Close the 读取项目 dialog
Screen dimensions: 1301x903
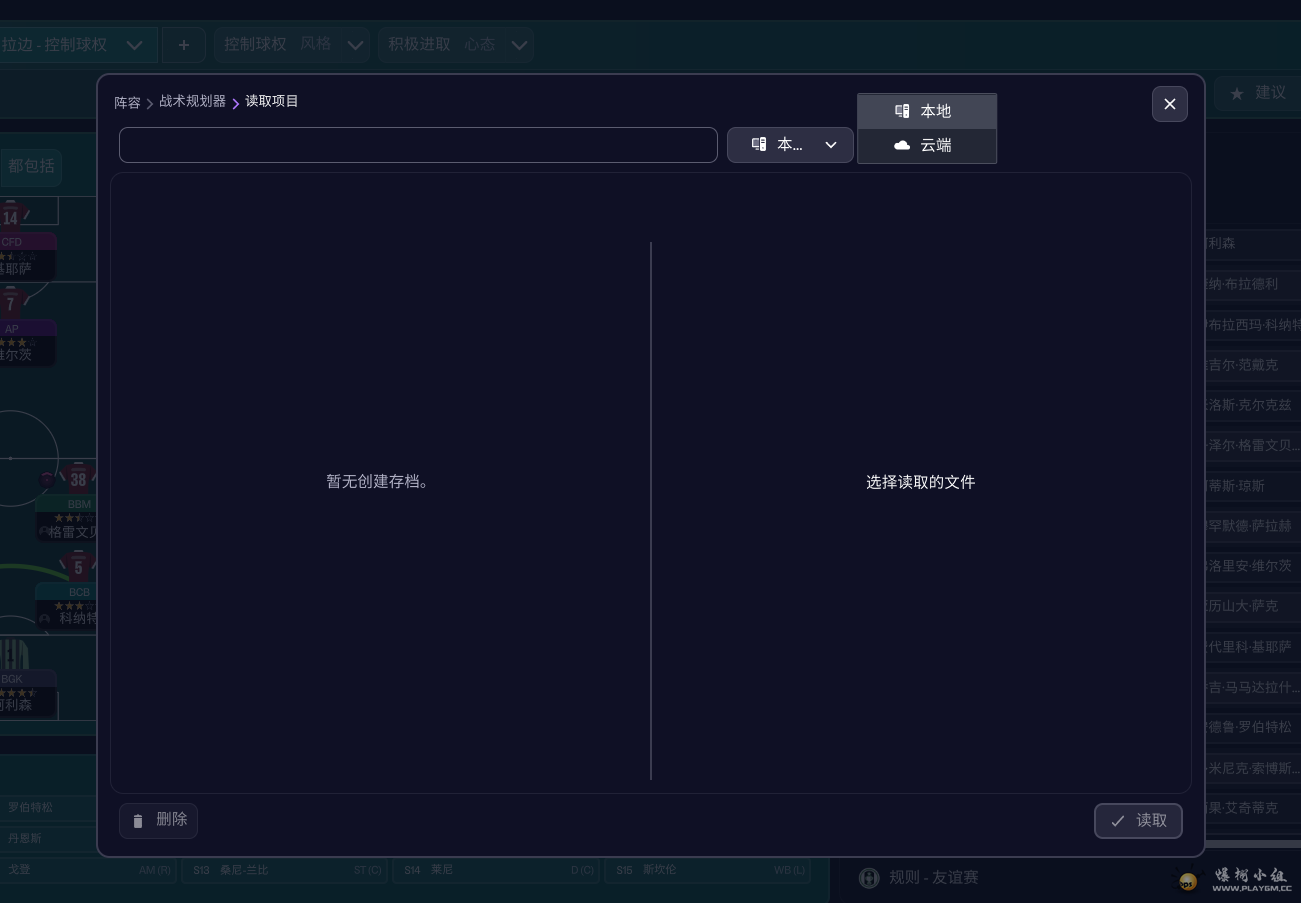(x=1169, y=104)
